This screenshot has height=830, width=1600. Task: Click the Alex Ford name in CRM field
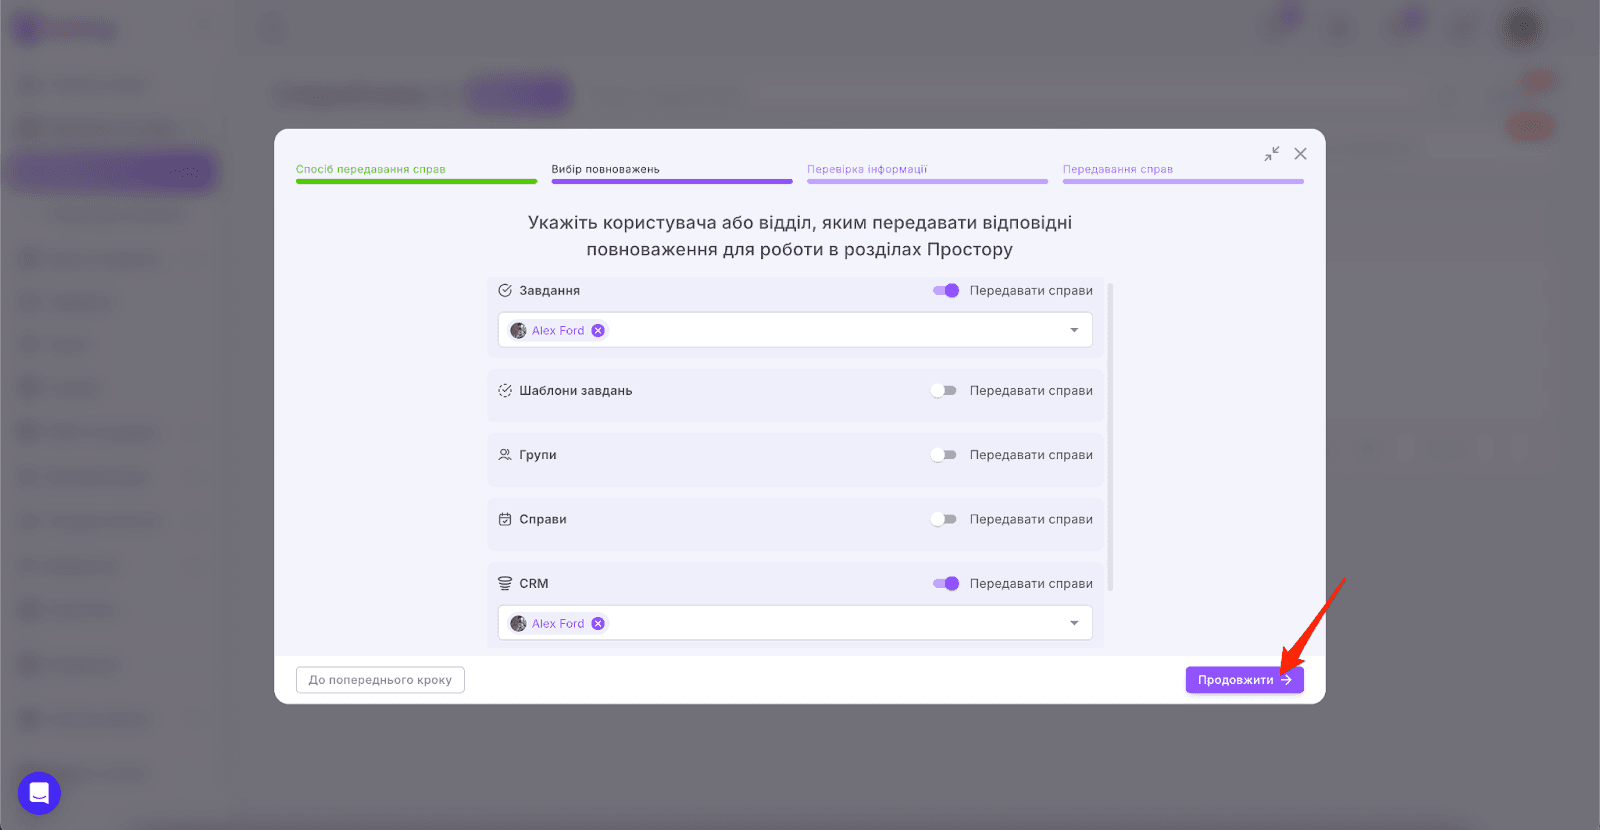coord(558,624)
